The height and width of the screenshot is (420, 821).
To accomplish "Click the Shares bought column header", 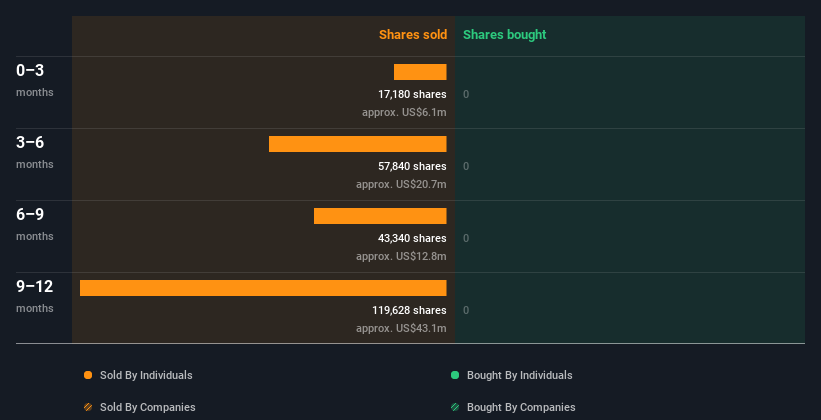I will pos(505,35).
